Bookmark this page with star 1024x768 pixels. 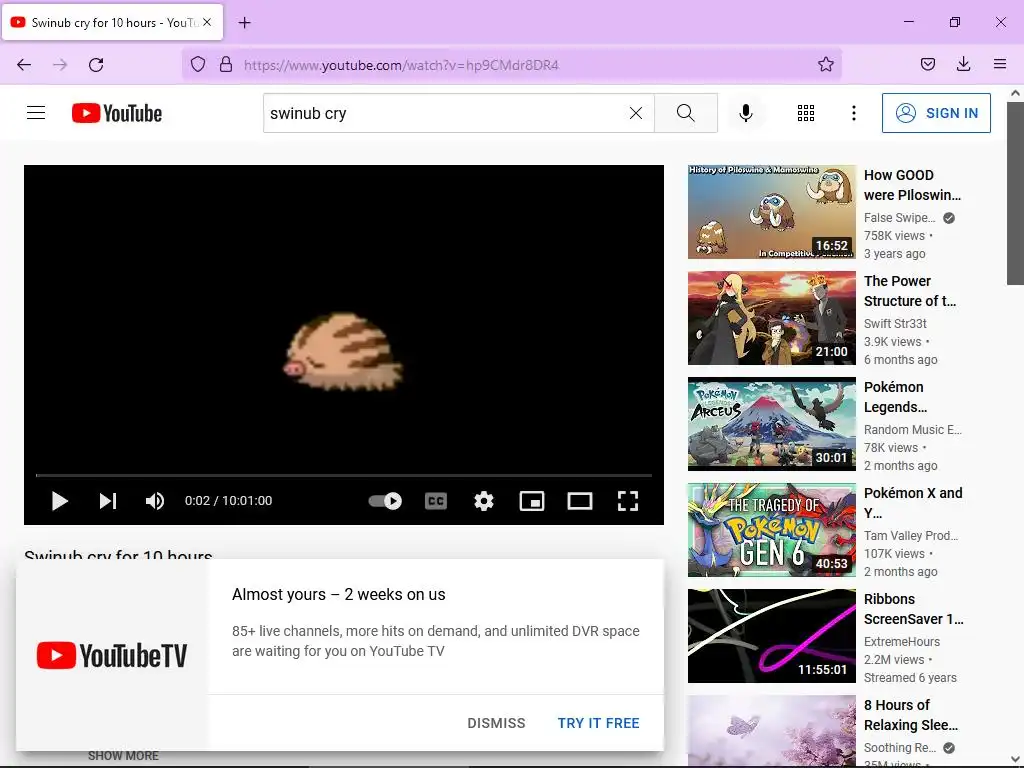coord(826,64)
